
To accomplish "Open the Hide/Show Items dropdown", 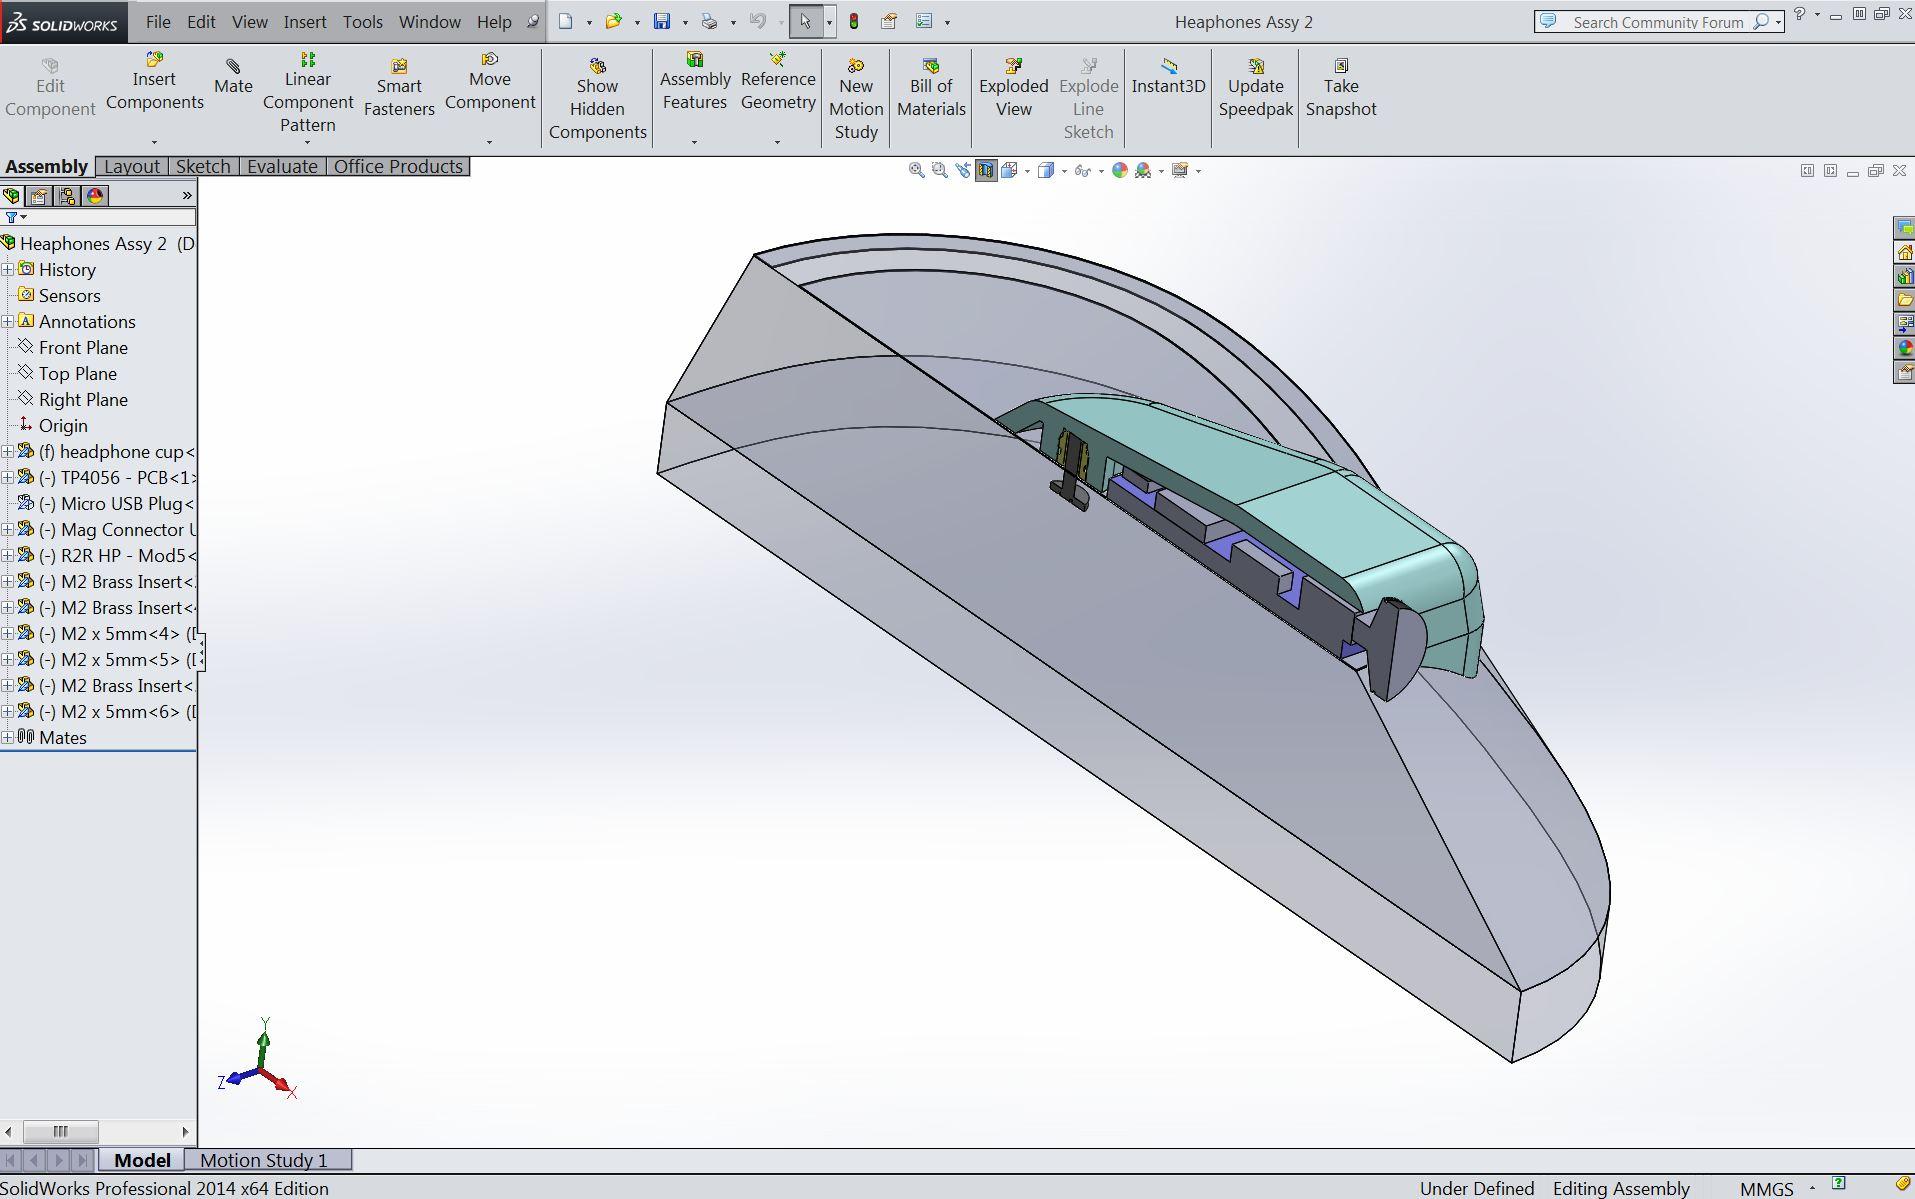I will click(1101, 171).
